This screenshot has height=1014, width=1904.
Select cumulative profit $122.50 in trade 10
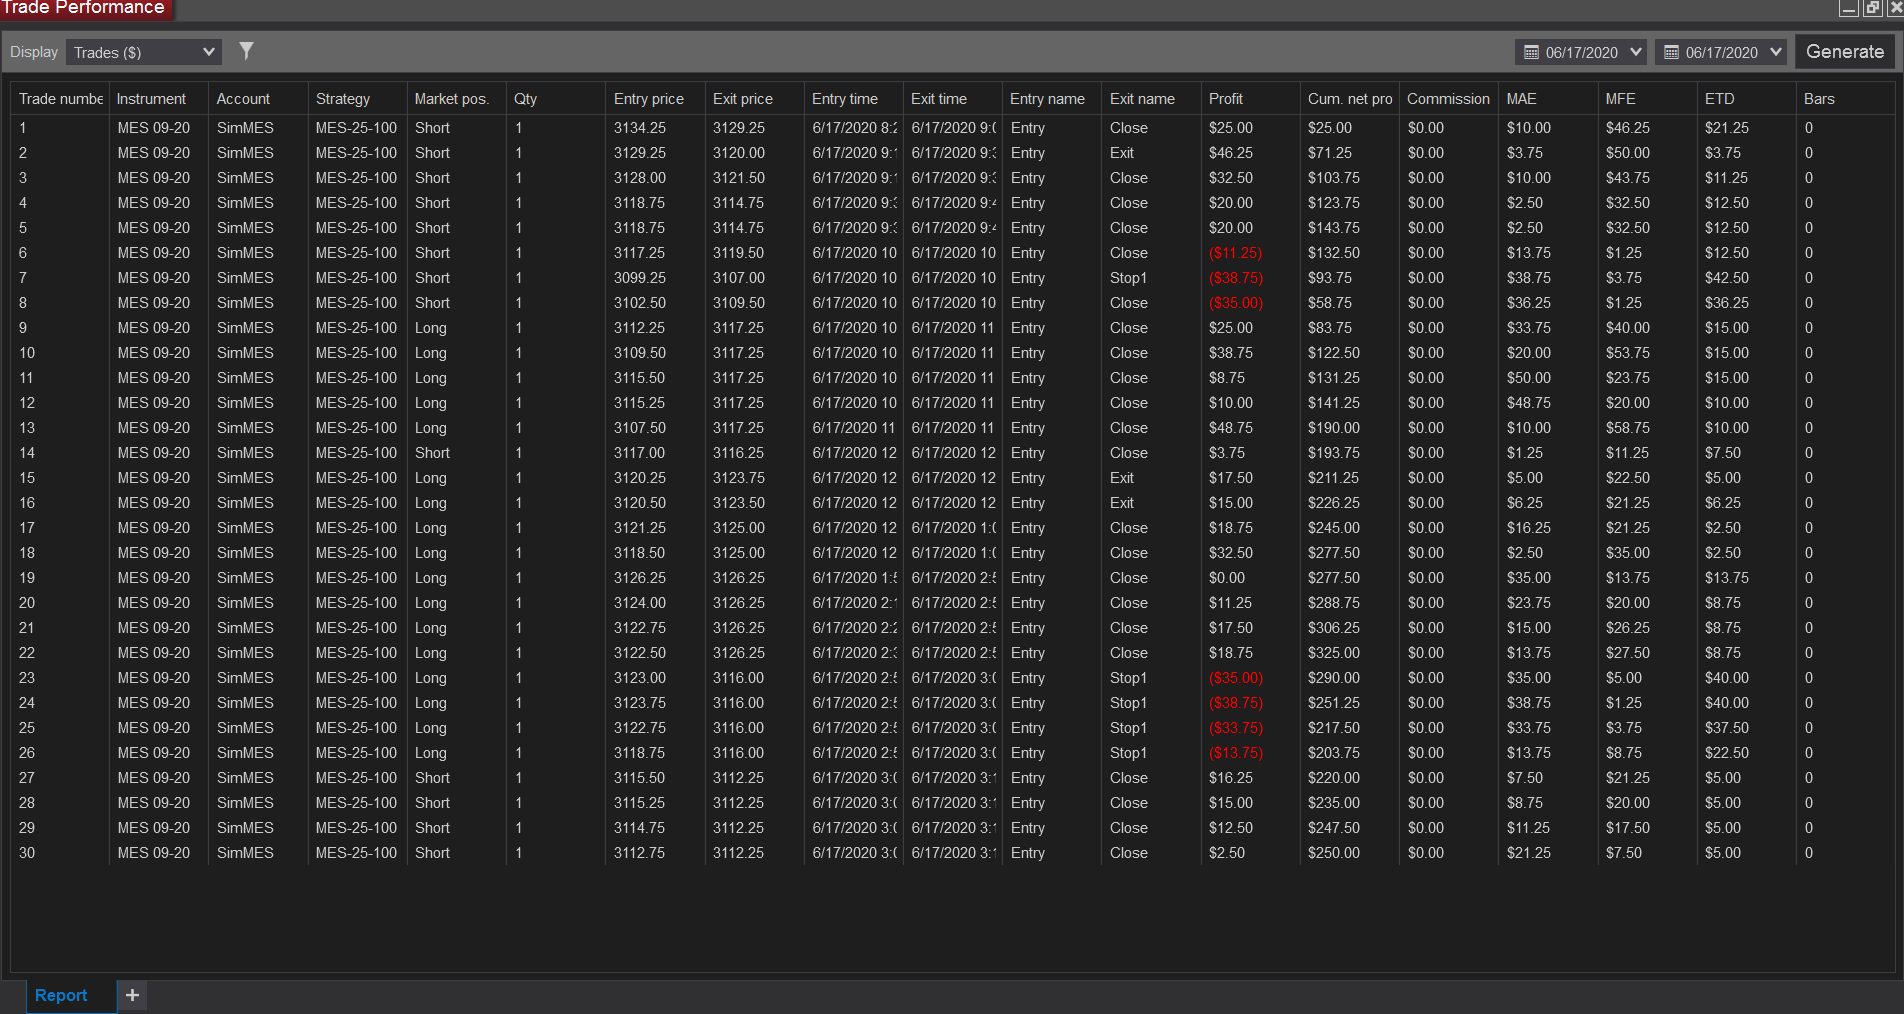(1334, 353)
